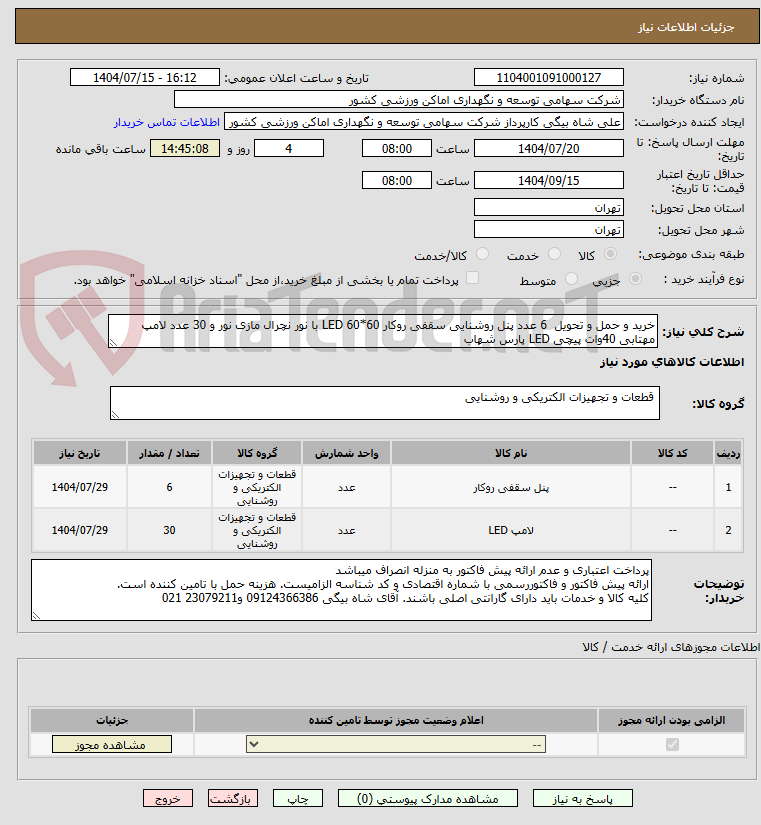The height and width of the screenshot is (825, 761).
Task: Click the واحد شمارش column header
Action: coord(346,453)
